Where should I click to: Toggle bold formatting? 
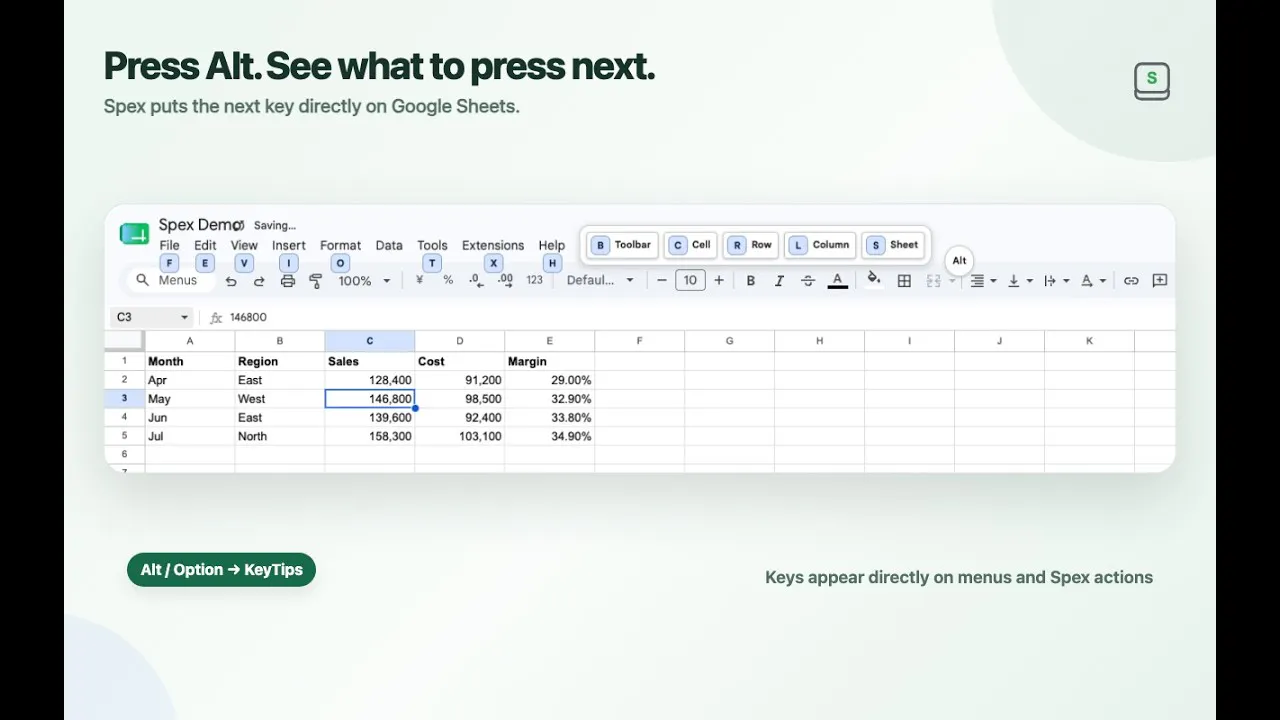(751, 281)
